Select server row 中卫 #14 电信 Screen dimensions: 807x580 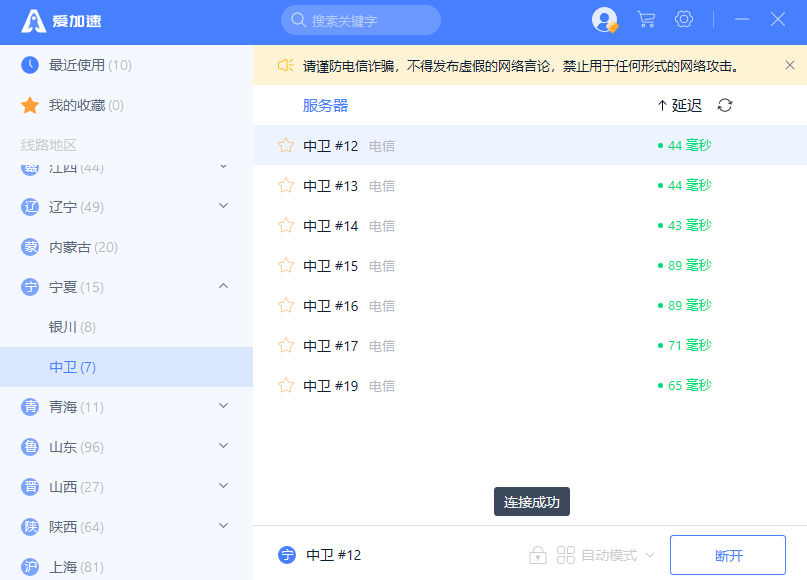point(530,225)
